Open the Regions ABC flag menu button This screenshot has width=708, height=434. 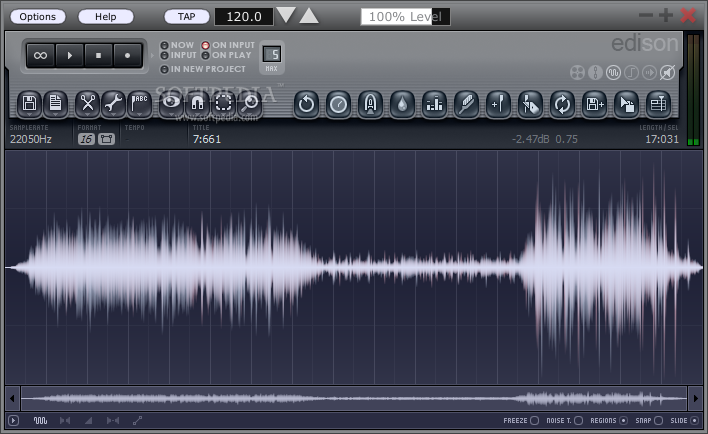tap(140, 104)
